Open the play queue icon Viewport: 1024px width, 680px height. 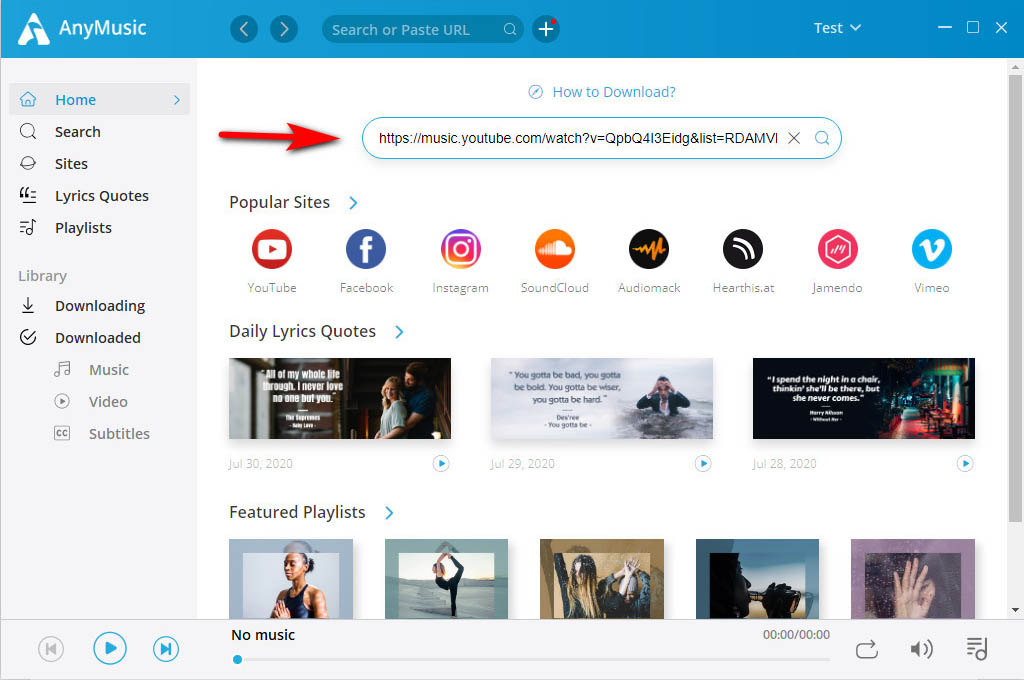click(976, 649)
